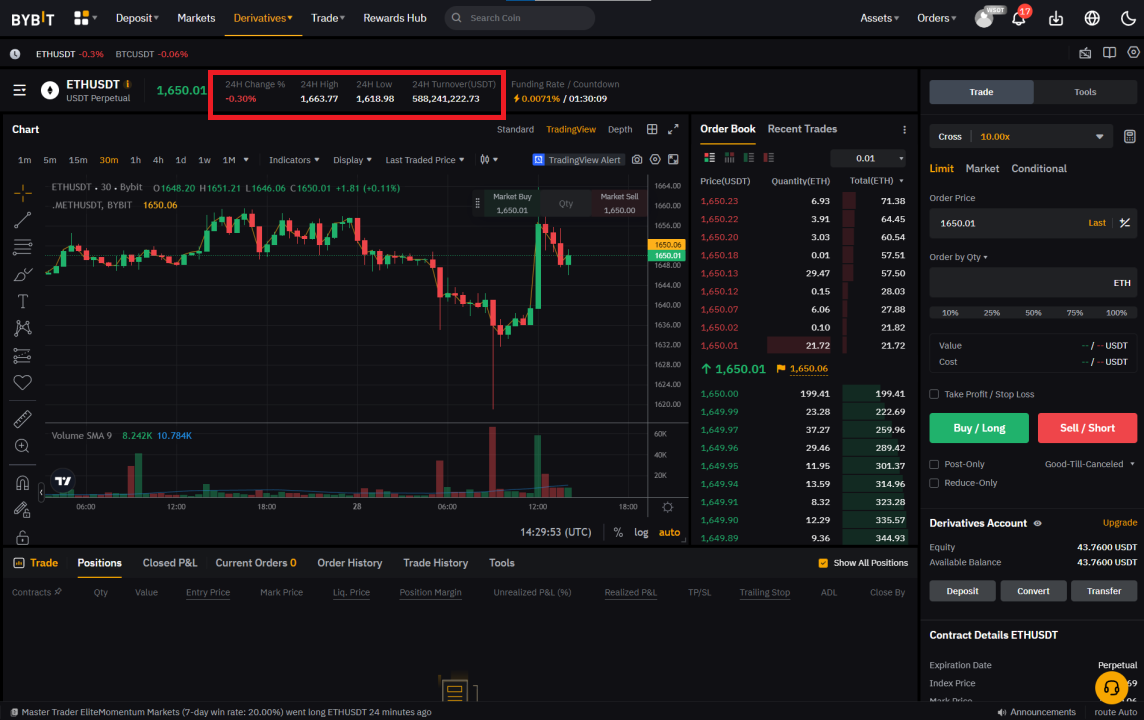Open Indicators dropdown on chart
Viewport: 1144px width, 720px height.
pos(294,160)
